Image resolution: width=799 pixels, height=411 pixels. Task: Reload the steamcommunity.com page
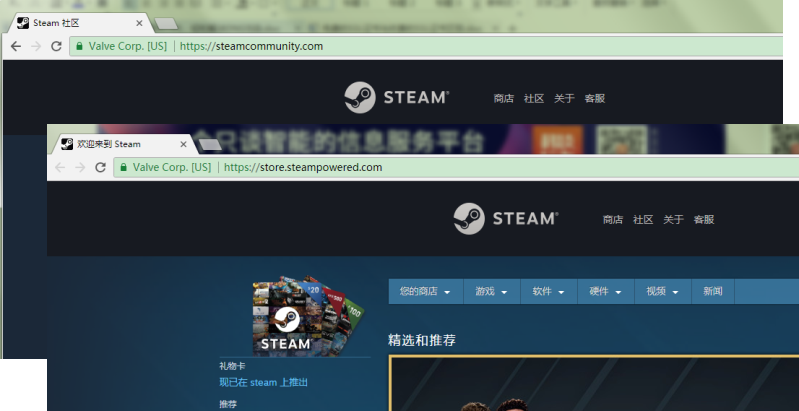56,46
